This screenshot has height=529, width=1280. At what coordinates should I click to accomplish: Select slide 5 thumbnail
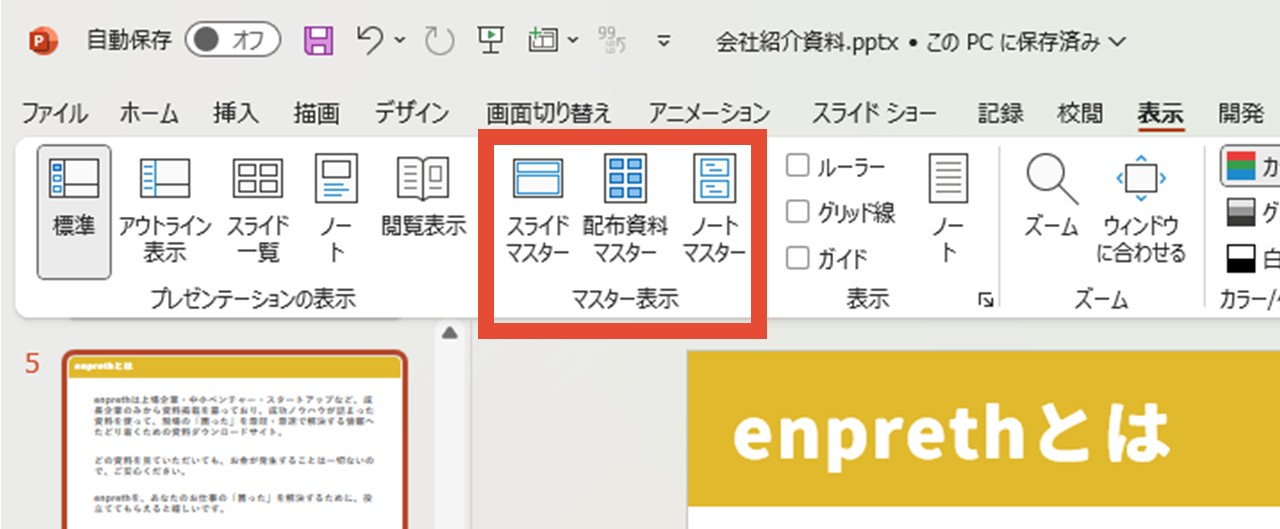235,439
